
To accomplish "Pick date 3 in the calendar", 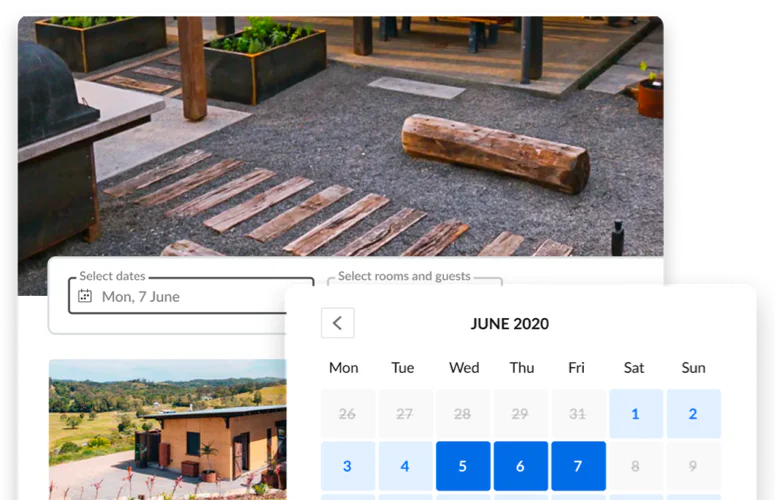I will (x=347, y=466).
